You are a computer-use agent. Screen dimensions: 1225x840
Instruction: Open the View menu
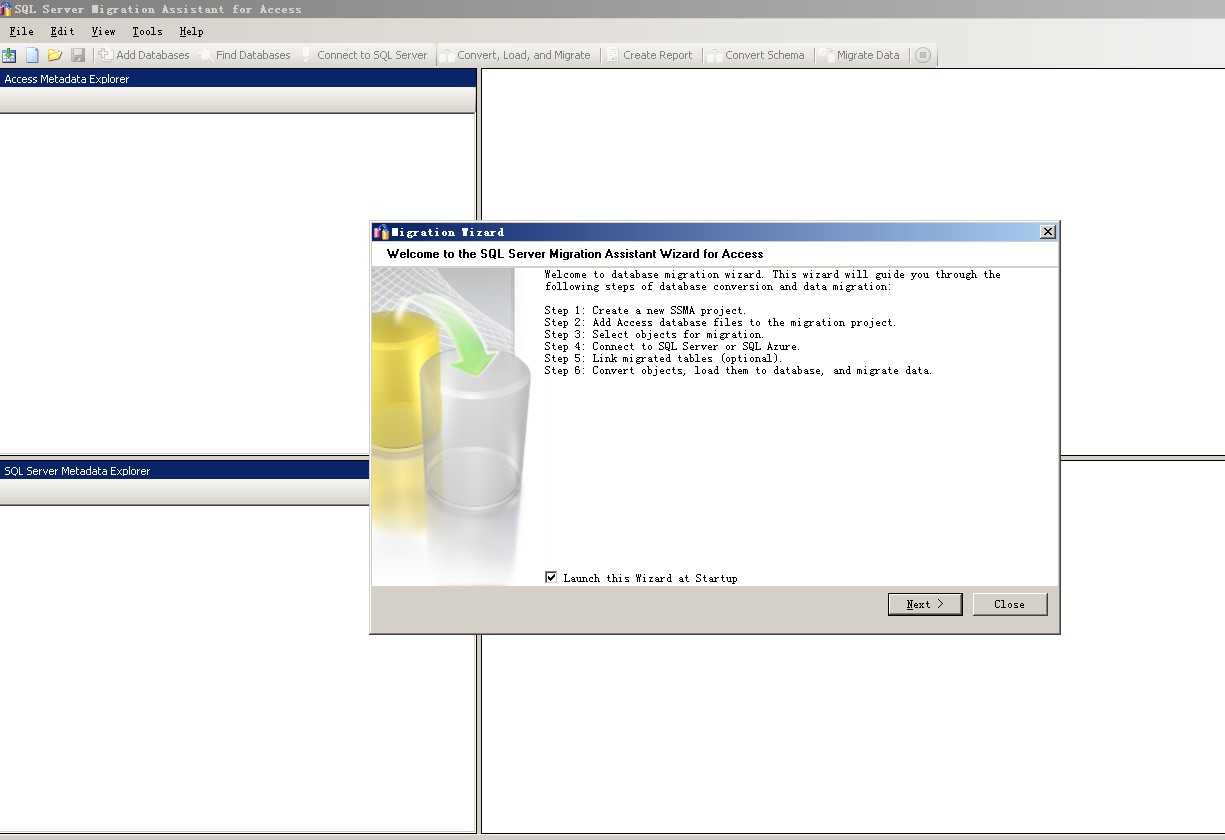tap(103, 31)
